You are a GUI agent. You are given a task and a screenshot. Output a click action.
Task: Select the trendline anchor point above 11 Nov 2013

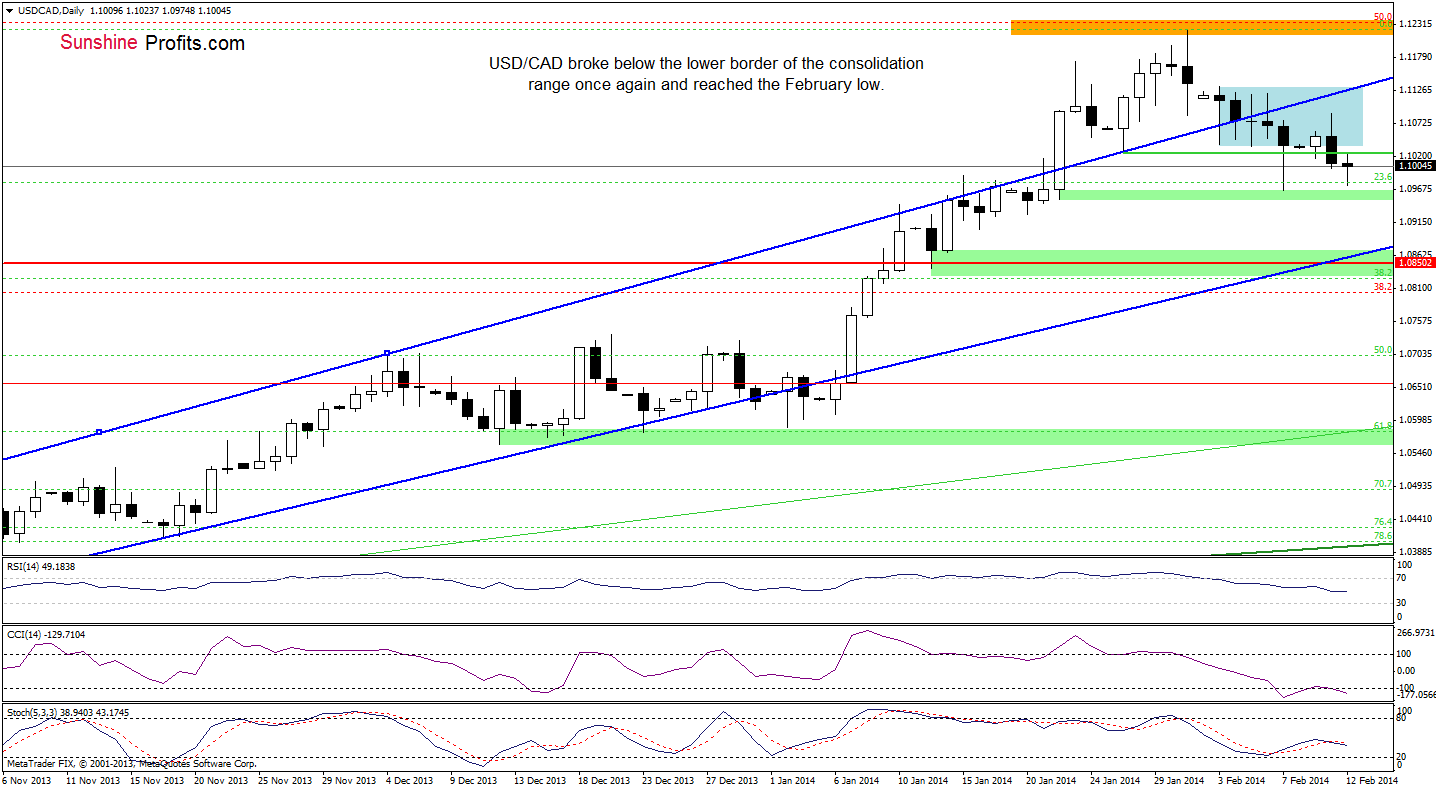pos(98,431)
